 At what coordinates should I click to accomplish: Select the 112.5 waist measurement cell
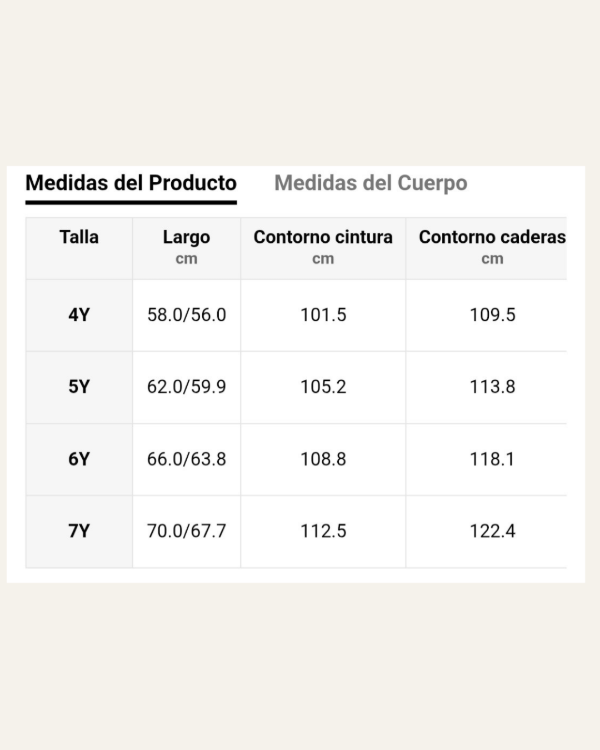(323, 531)
